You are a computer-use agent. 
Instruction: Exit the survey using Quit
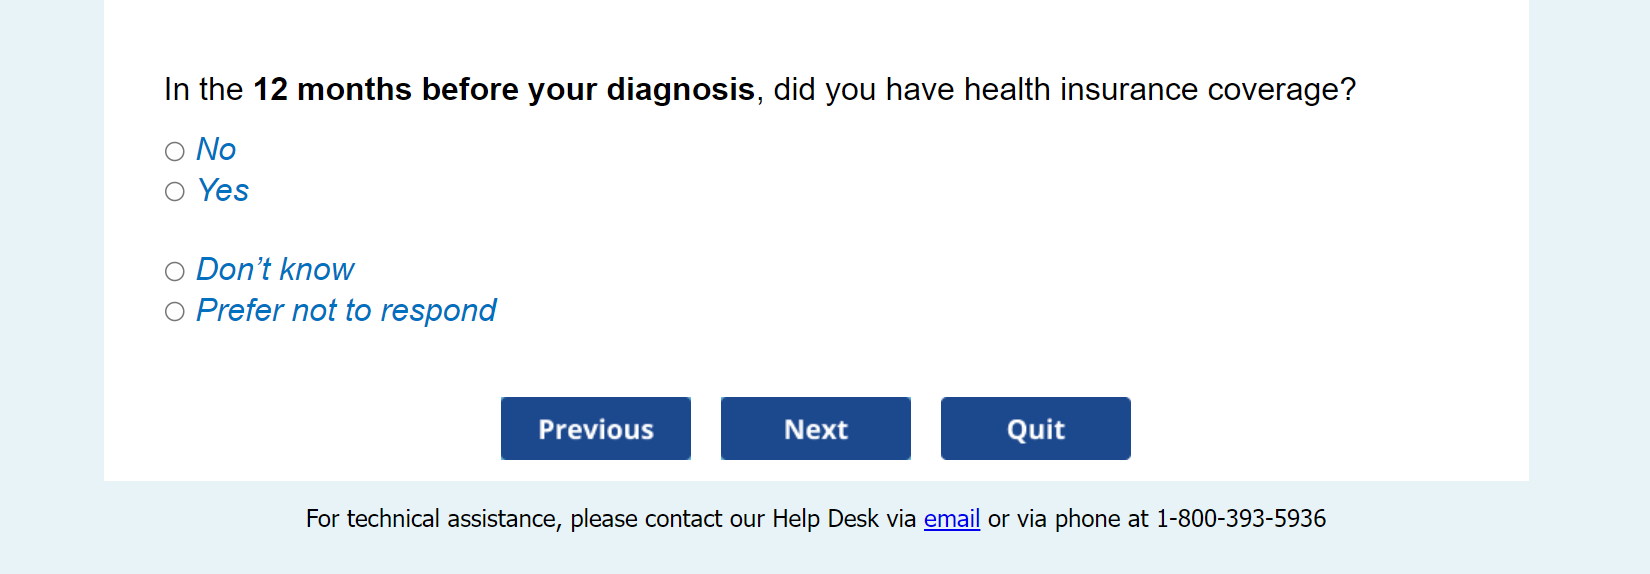[x=1035, y=429]
